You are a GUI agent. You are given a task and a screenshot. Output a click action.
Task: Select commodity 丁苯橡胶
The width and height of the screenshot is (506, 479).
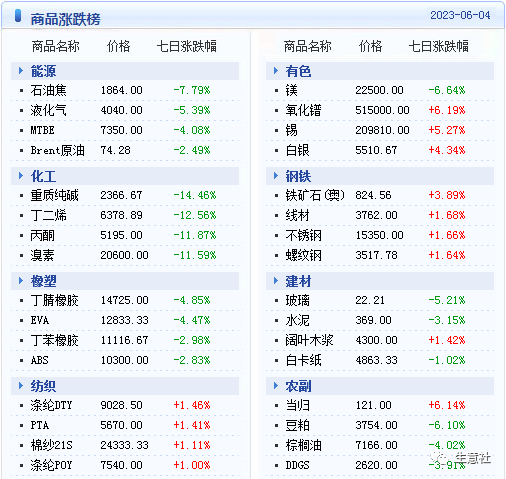pos(54,340)
